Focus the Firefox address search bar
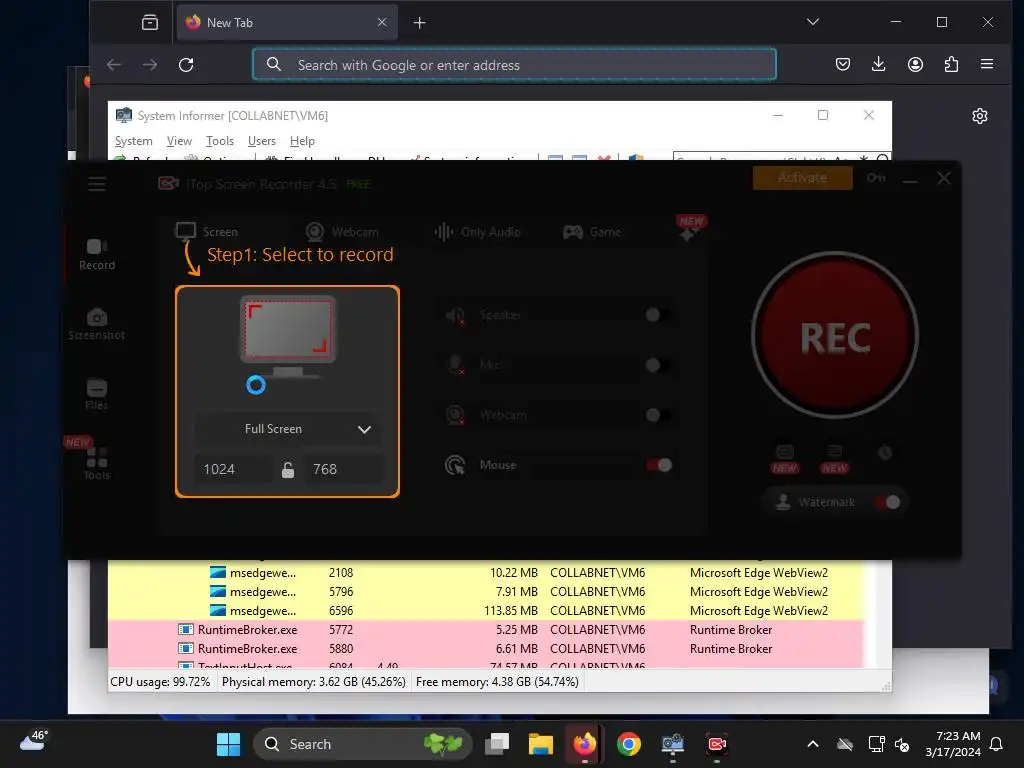1024x768 pixels. 515,65
